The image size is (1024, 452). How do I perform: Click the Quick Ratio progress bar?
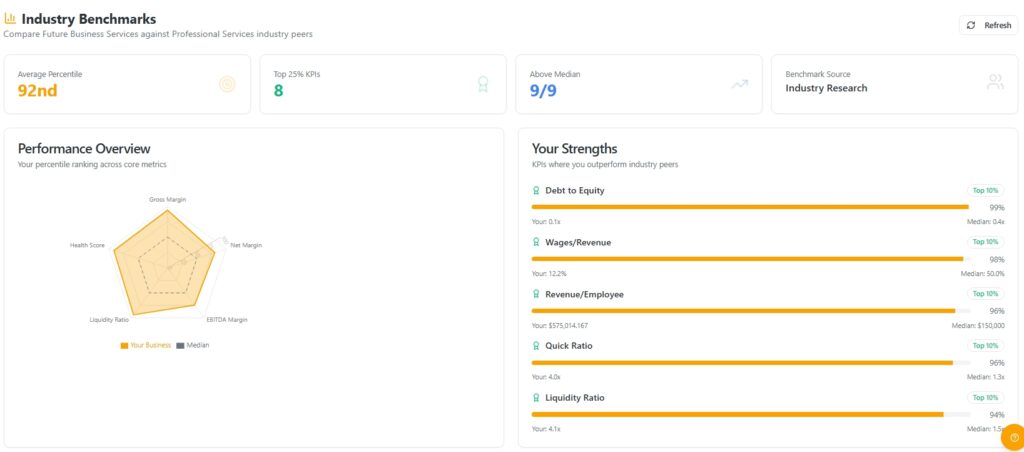point(742,362)
